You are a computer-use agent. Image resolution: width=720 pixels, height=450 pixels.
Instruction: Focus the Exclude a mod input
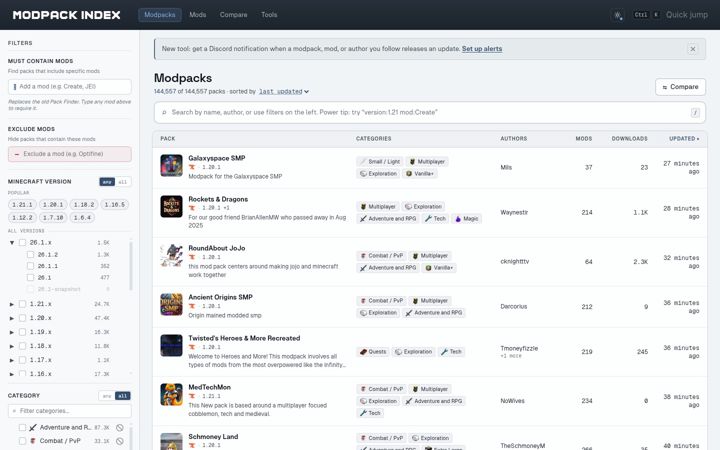[x=70, y=154]
